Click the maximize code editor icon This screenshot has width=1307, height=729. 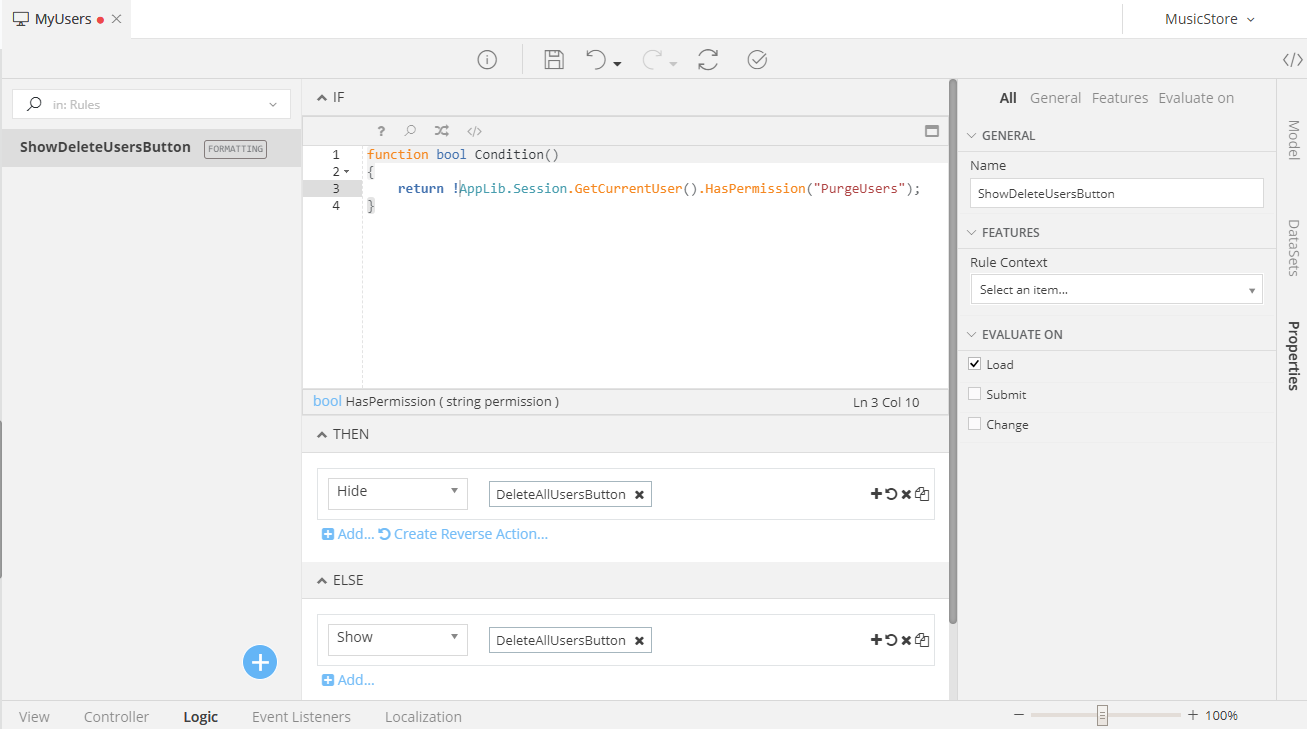tap(931, 131)
